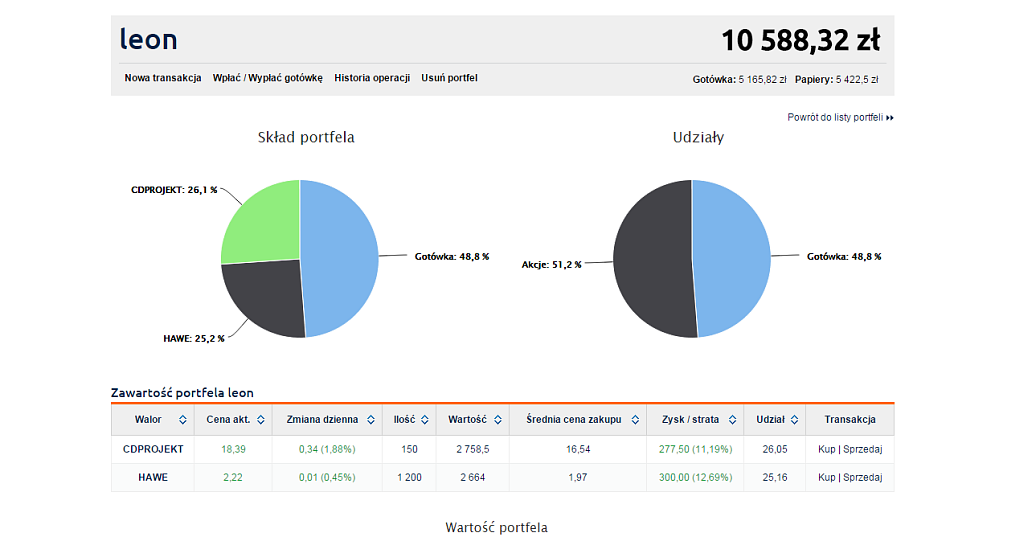Click Sprzedaj in the HAWE row
1024x541 pixels.
coord(863,478)
